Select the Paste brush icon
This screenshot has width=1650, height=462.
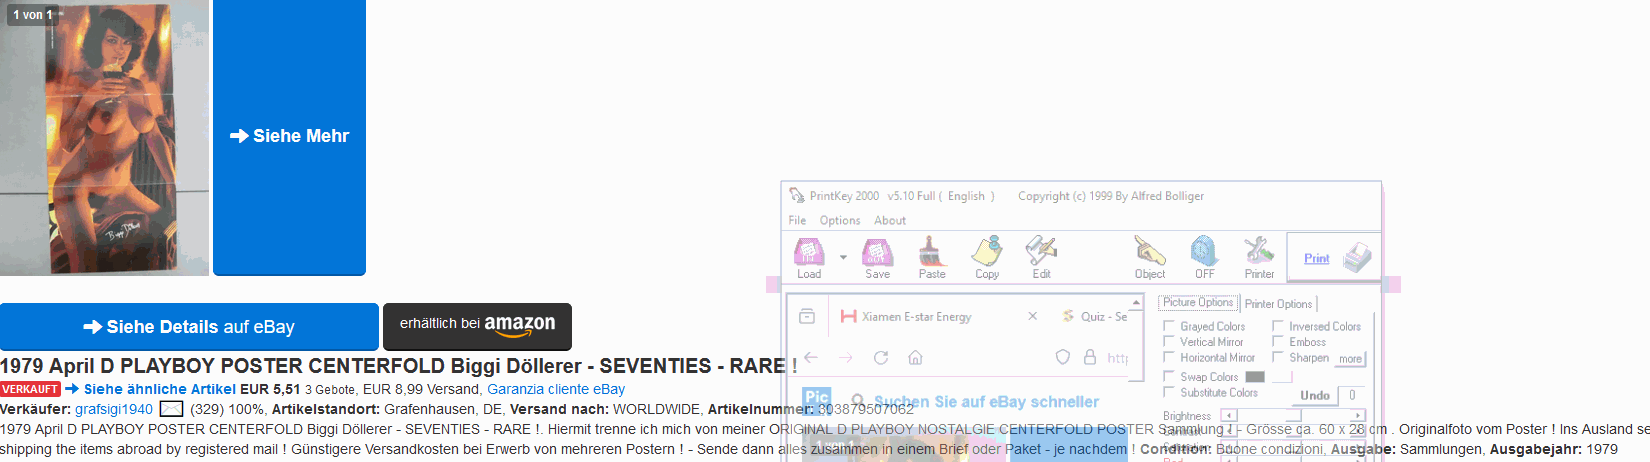931,252
